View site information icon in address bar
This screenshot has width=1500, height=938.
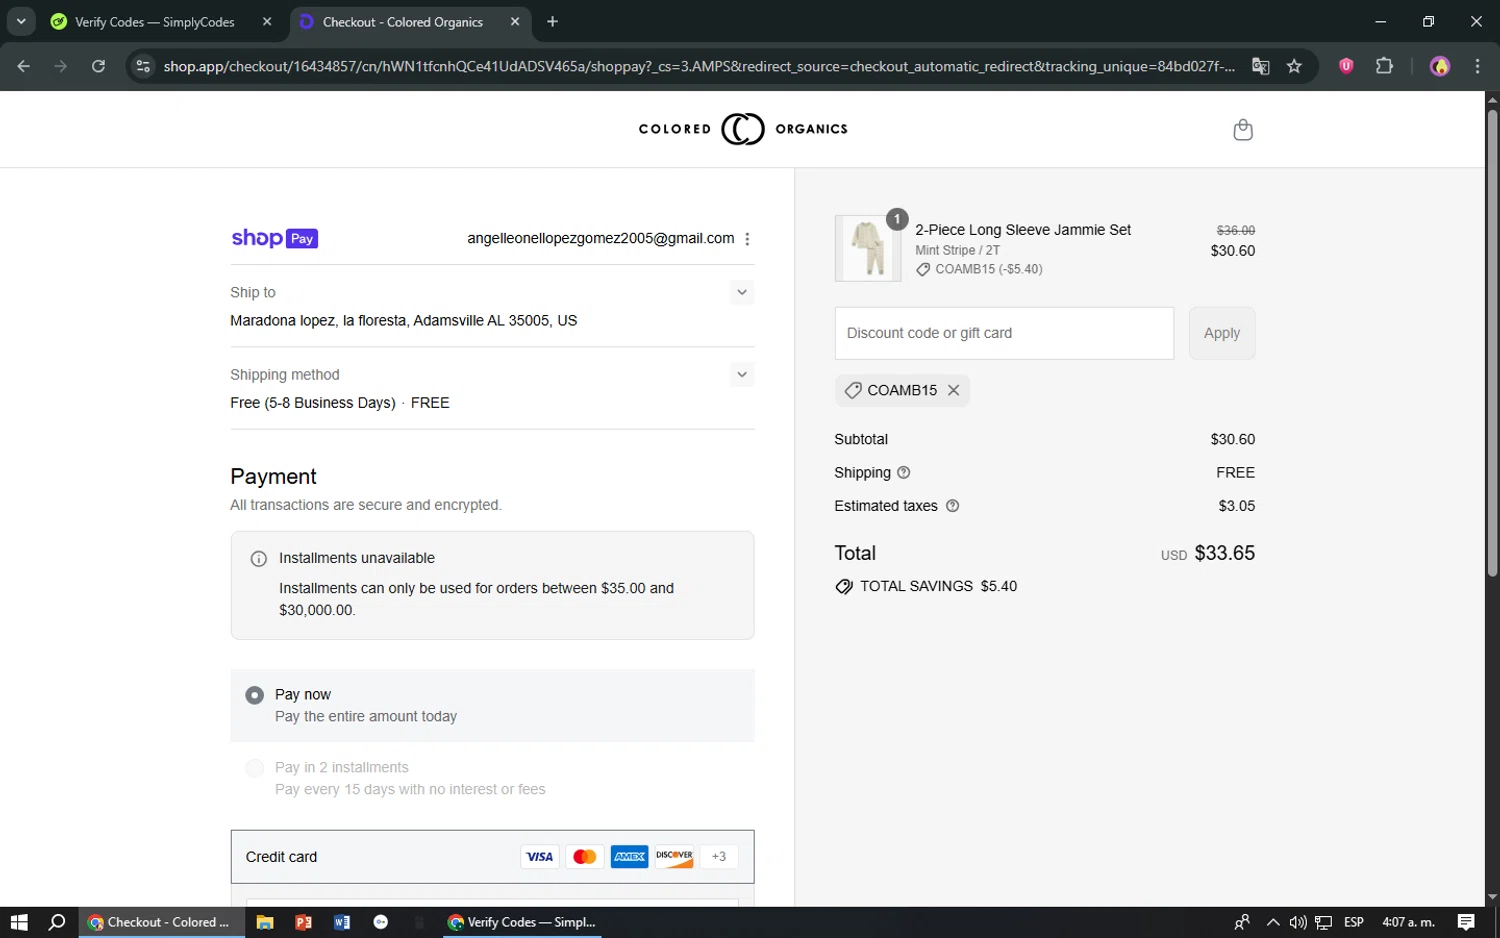(143, 66)
